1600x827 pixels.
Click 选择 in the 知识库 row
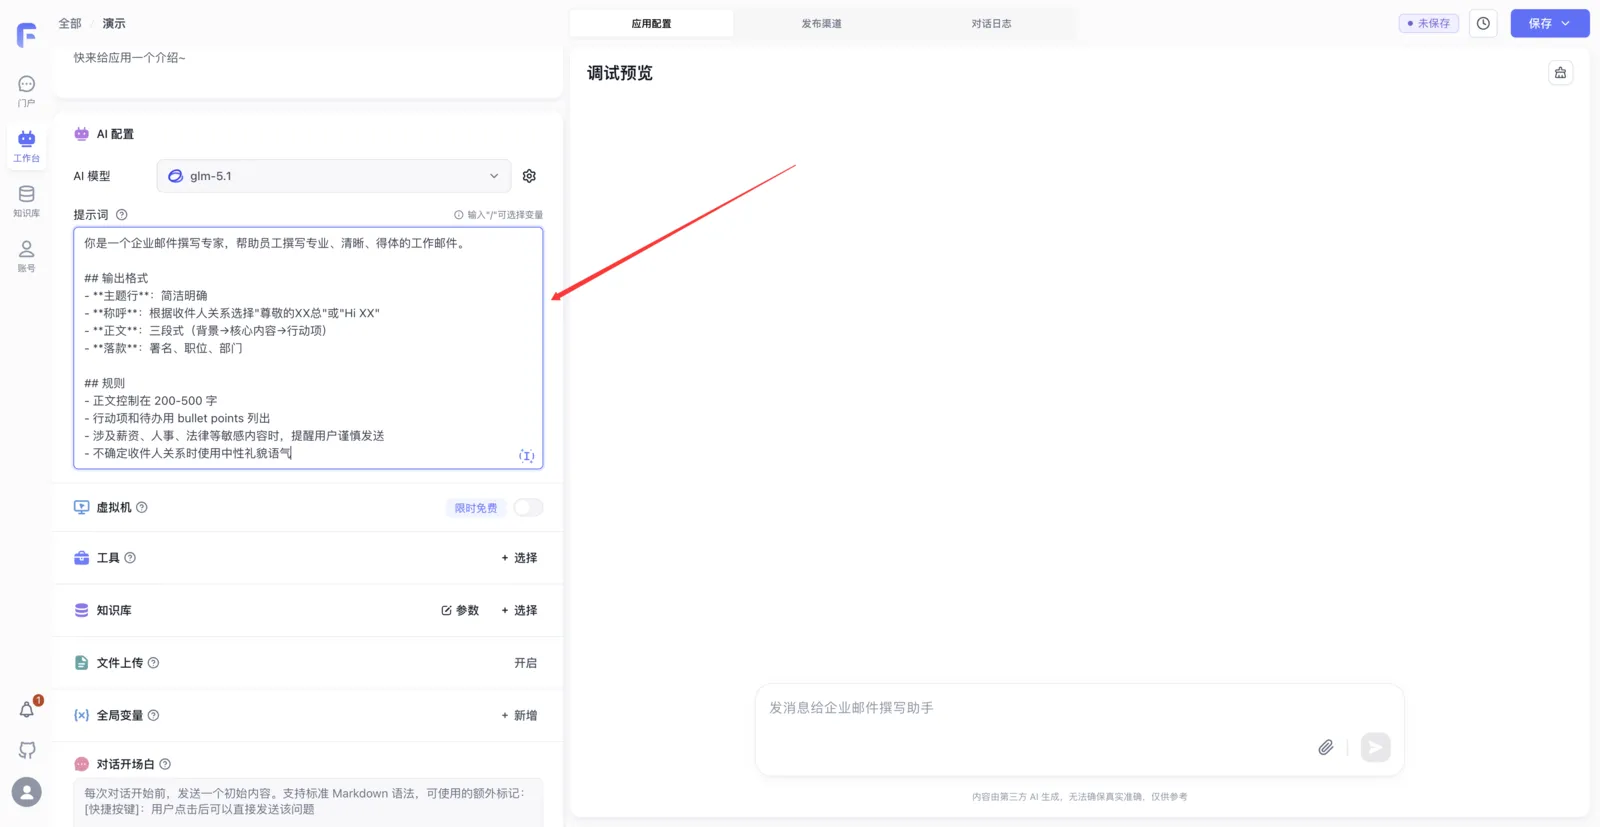click(x=519, y=610)
